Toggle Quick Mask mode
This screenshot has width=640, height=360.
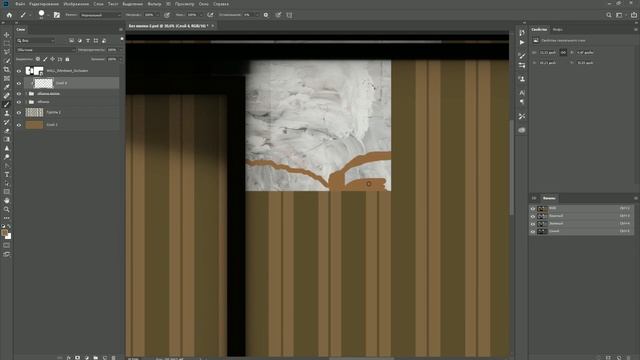click(7, 245)
